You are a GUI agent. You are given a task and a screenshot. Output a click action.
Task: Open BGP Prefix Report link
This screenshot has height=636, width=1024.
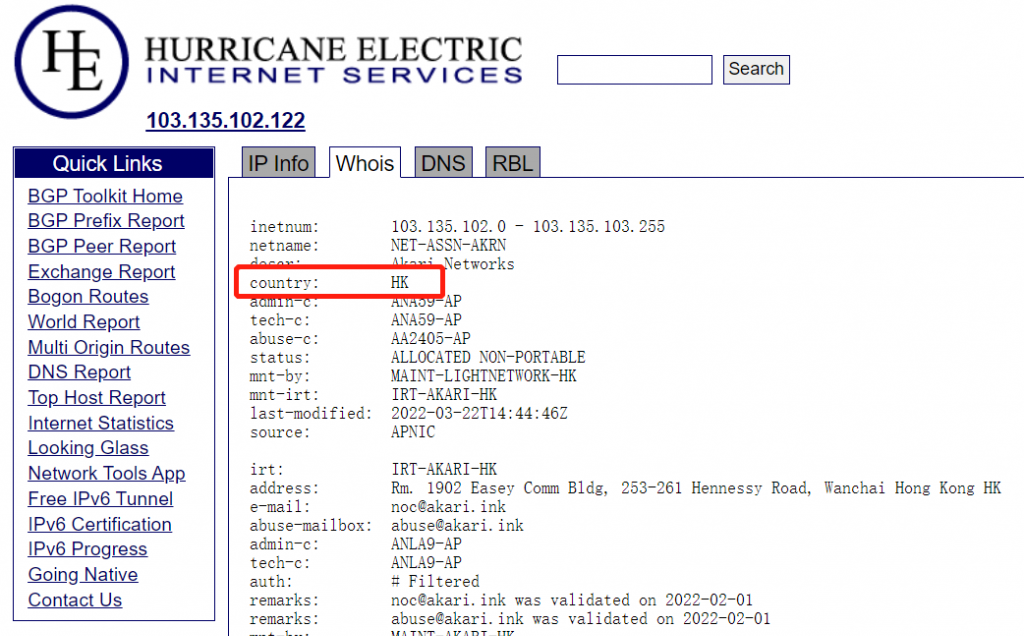(106, 221)
